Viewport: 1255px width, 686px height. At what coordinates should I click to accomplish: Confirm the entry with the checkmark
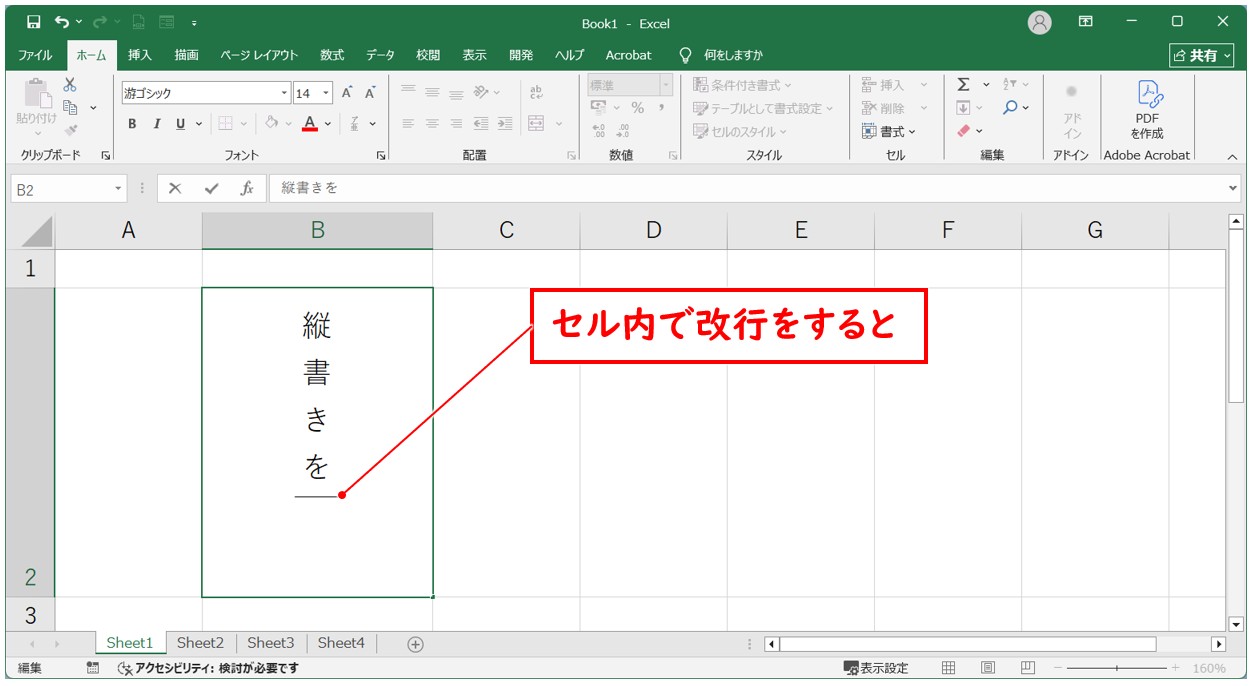pyautogui.click(x=211, y=188)
